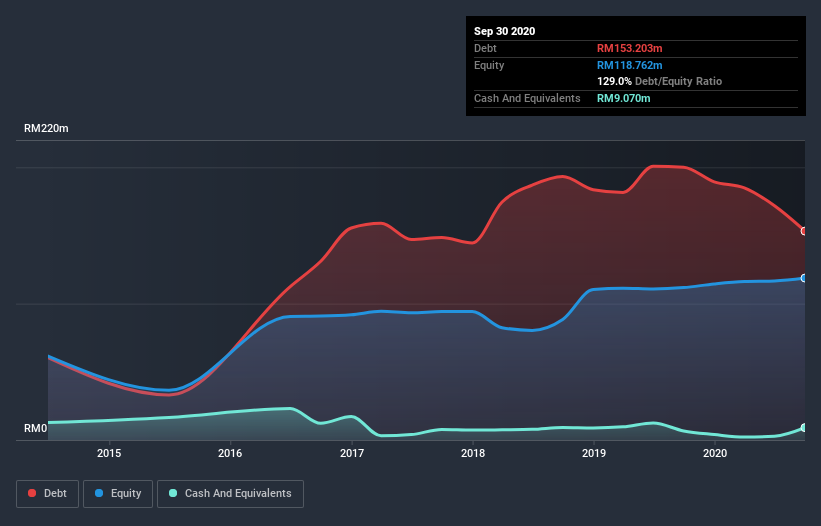This screenshot has height=526, width=821.
Task: Click the RM220m y-axis label
Action: coord(46,128)
